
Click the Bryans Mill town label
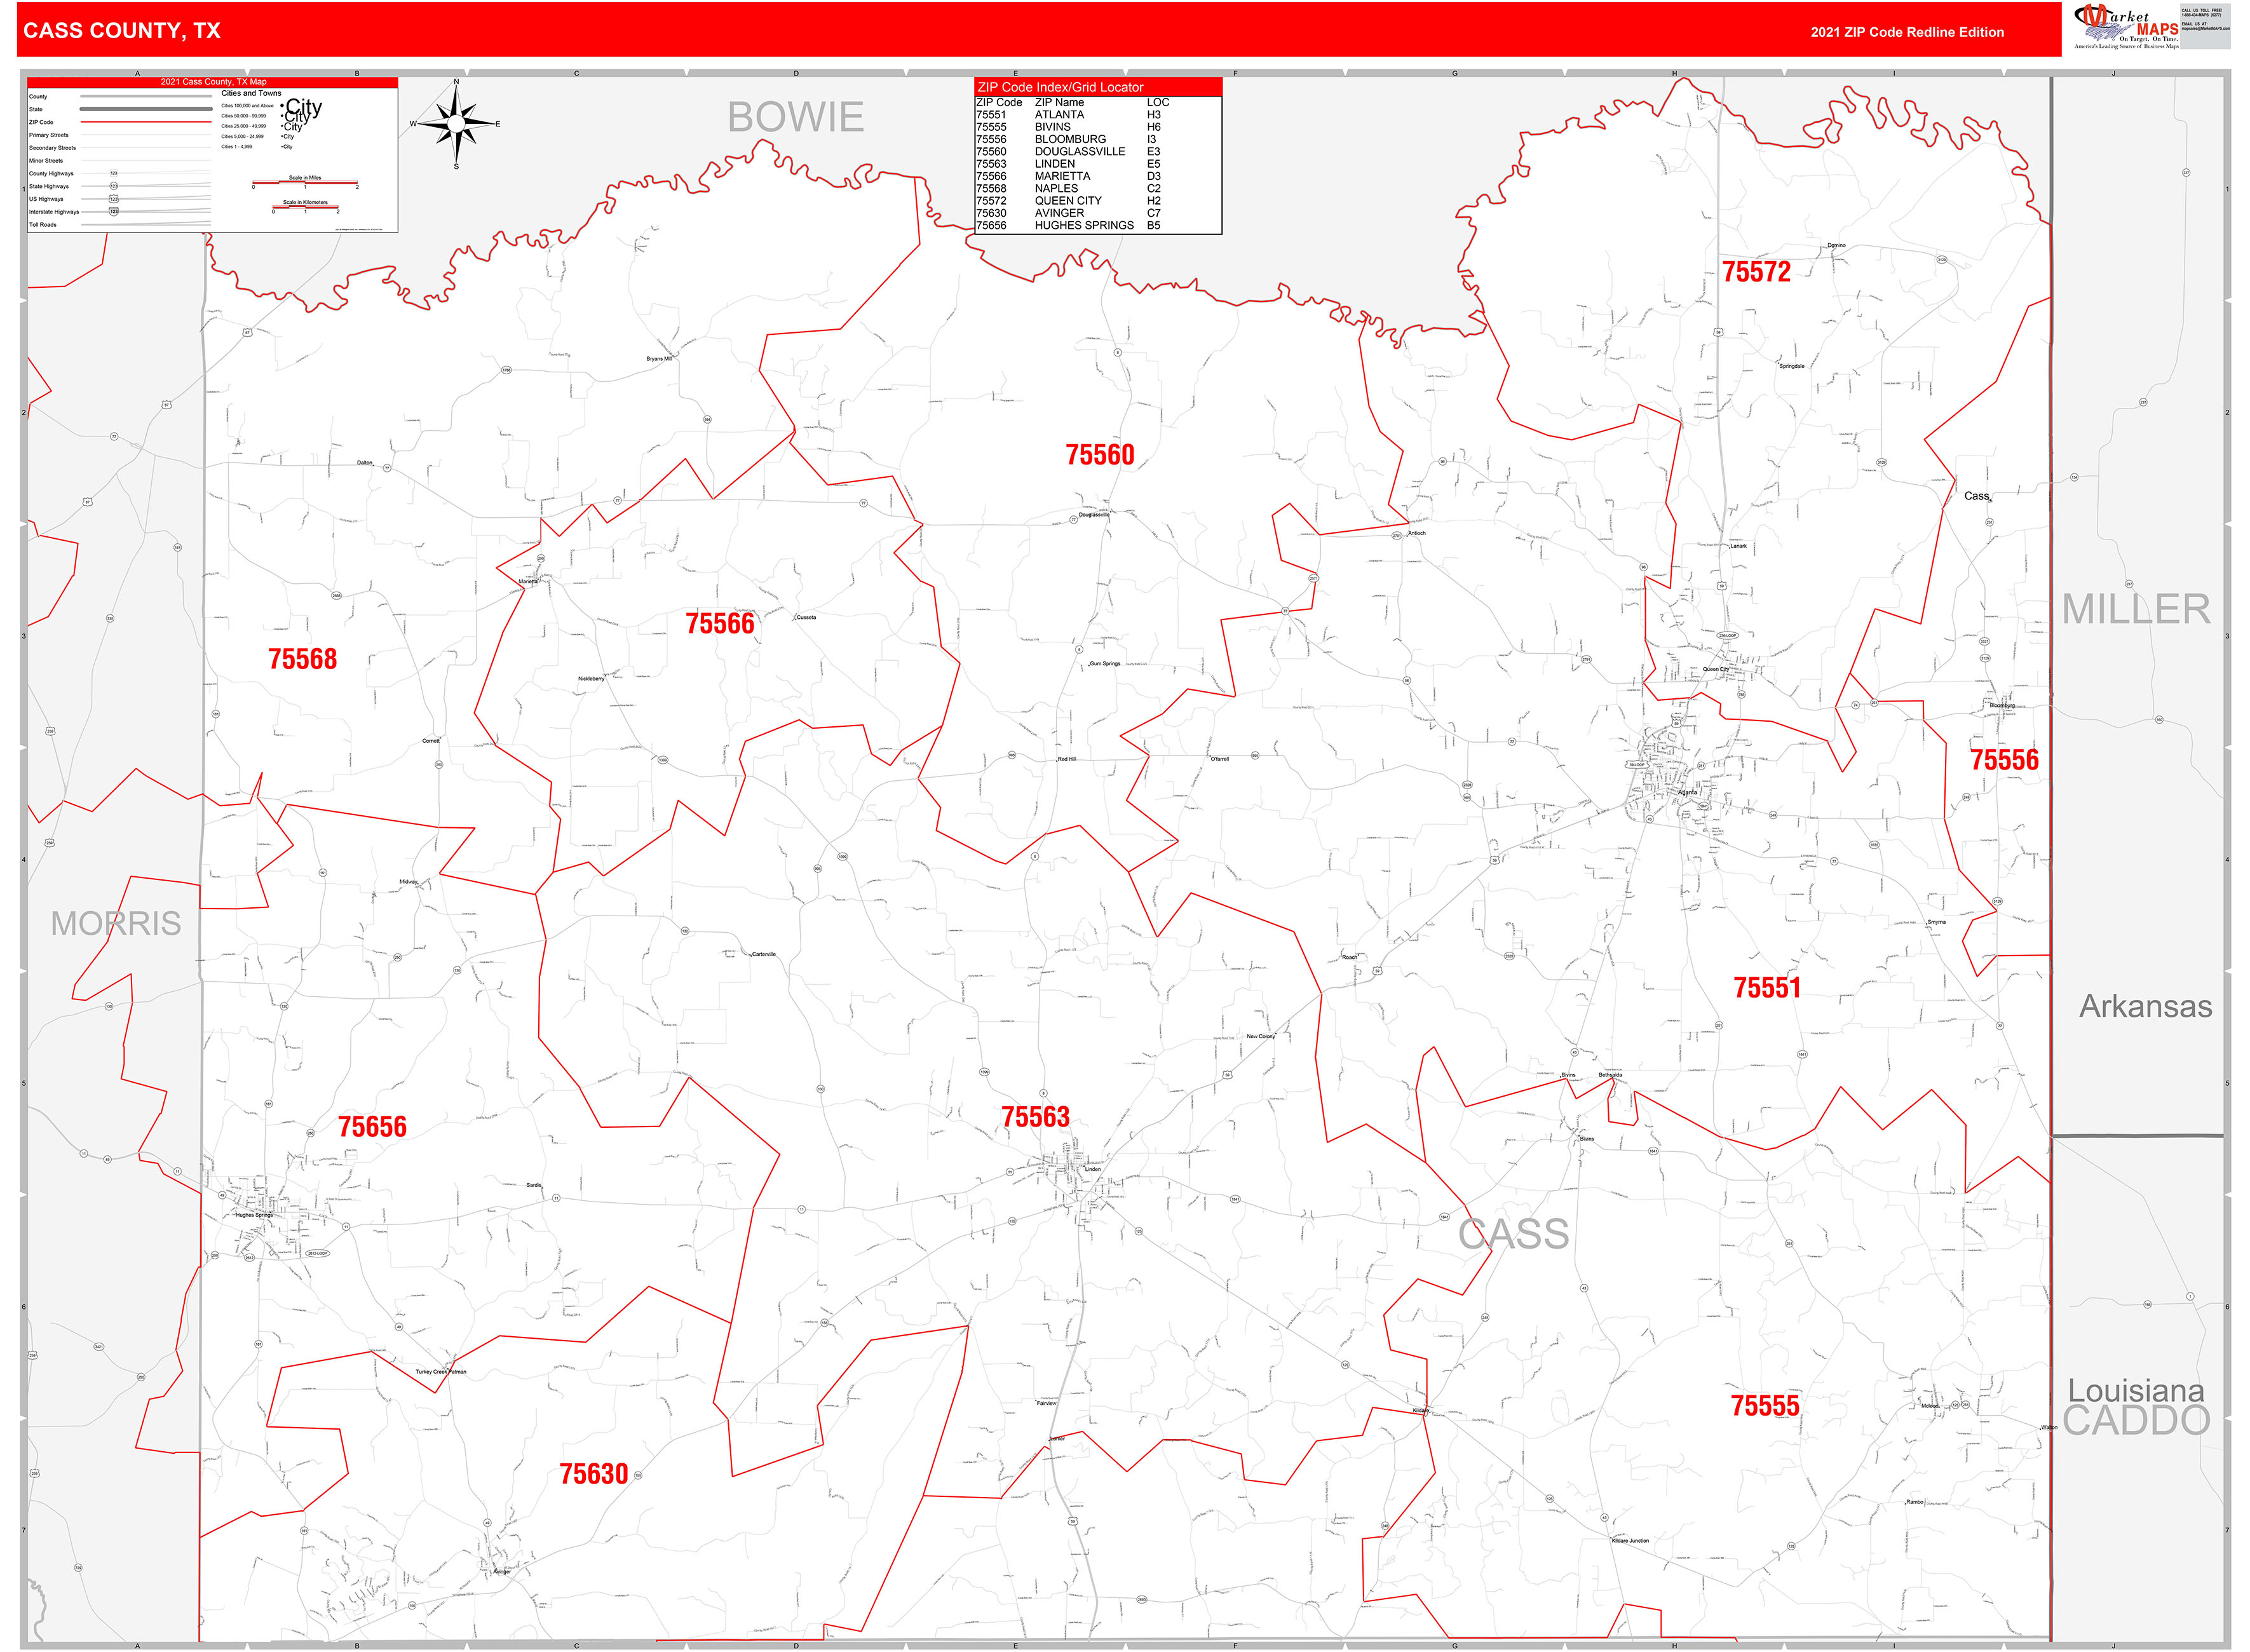[659, 358]
